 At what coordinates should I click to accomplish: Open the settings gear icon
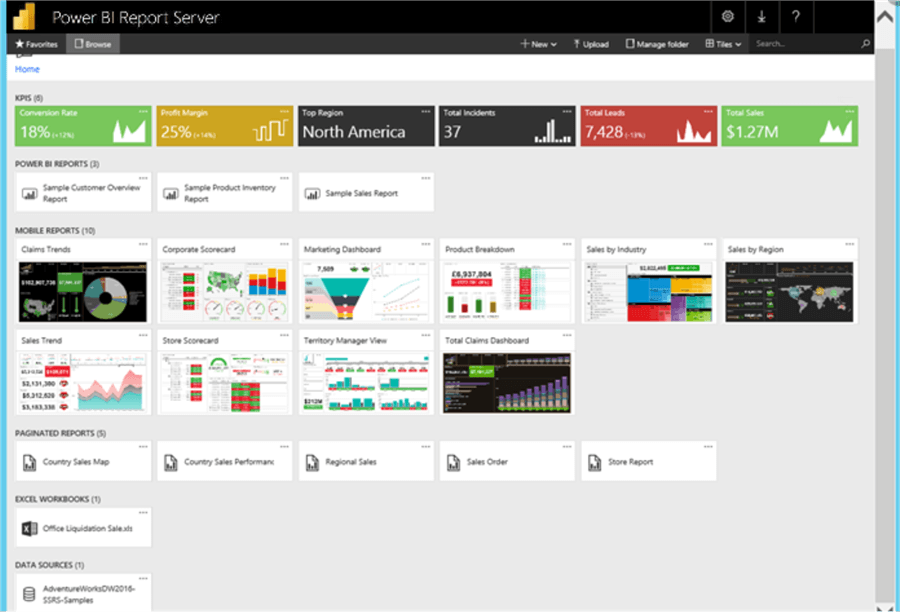pos(727,17)
